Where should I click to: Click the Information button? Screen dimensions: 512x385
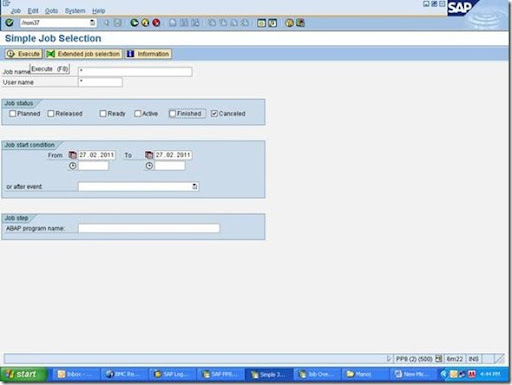coord(148,54)
